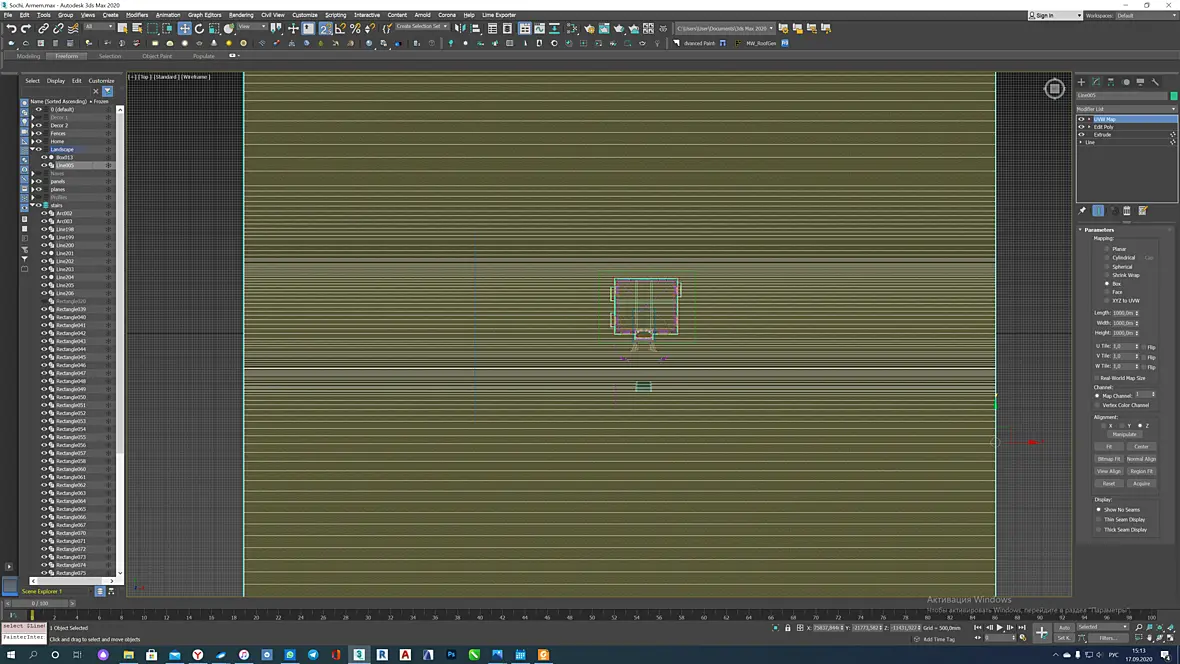
Task: Select the Select and Move tool
Action: [x=184, y=29]
